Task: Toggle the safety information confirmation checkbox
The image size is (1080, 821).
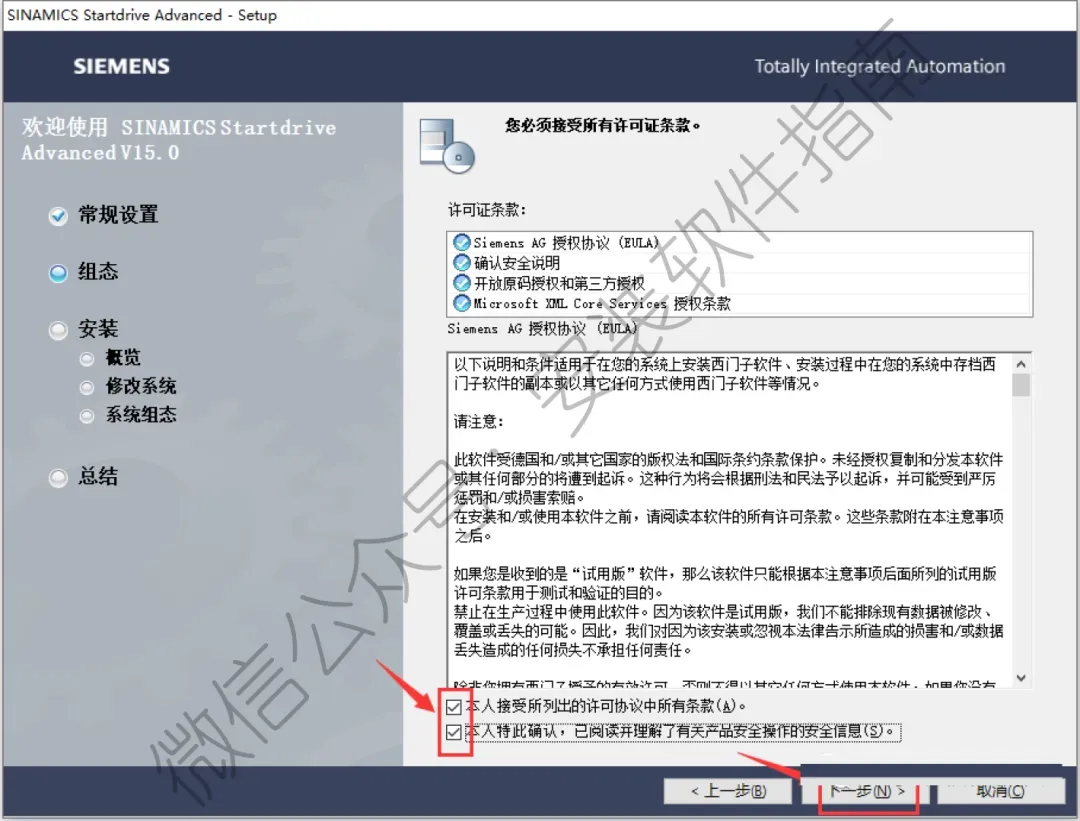Action: pyautogui.click(x=454, y=731)
